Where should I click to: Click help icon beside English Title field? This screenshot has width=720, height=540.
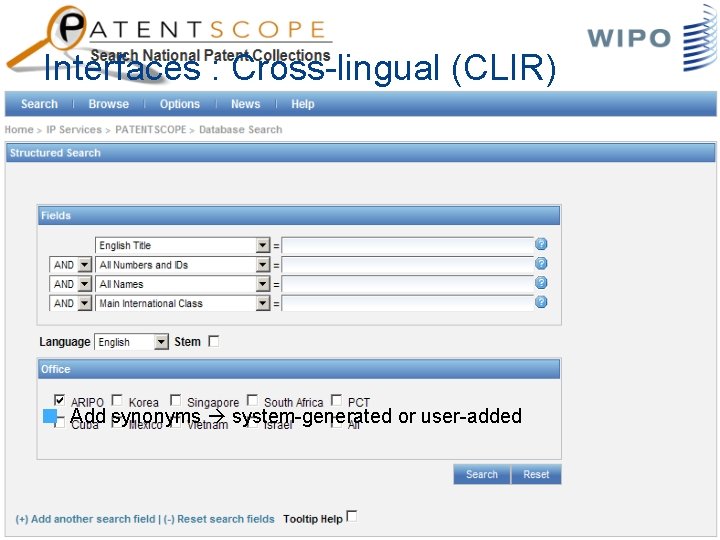coord(541,244)
